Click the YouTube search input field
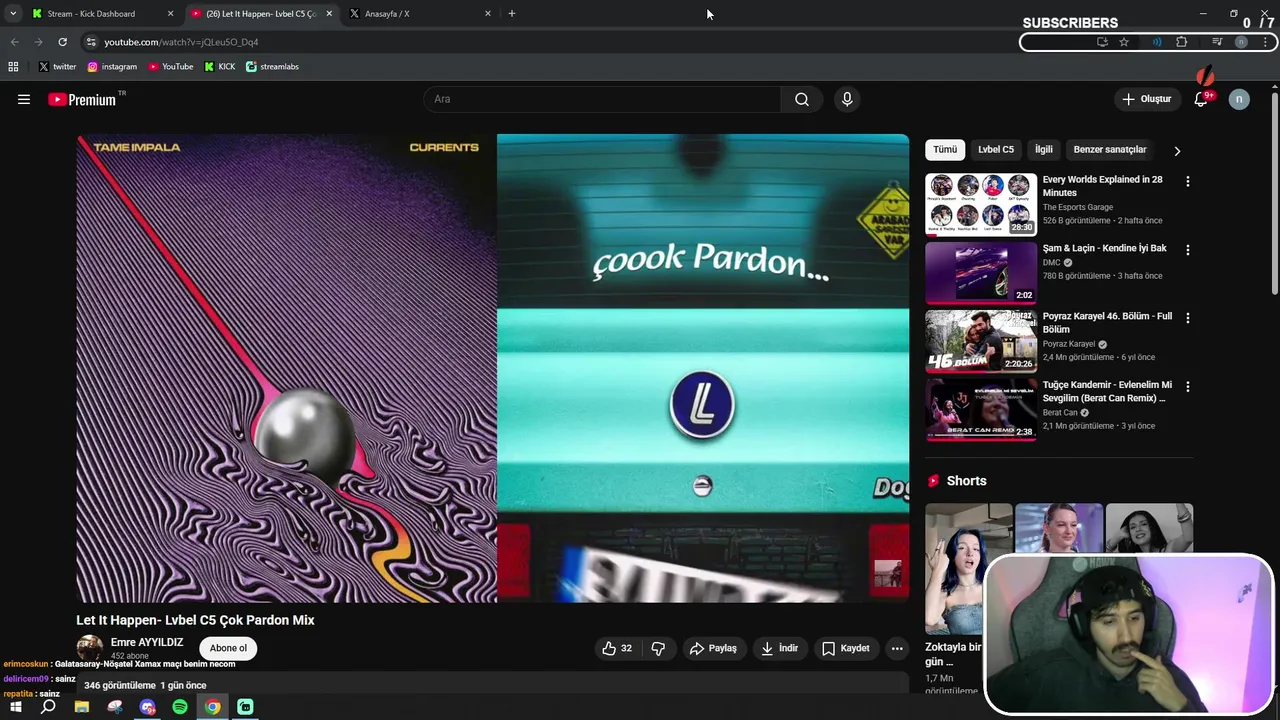This screenshot has width=1280, height=720. pos(602,99)
